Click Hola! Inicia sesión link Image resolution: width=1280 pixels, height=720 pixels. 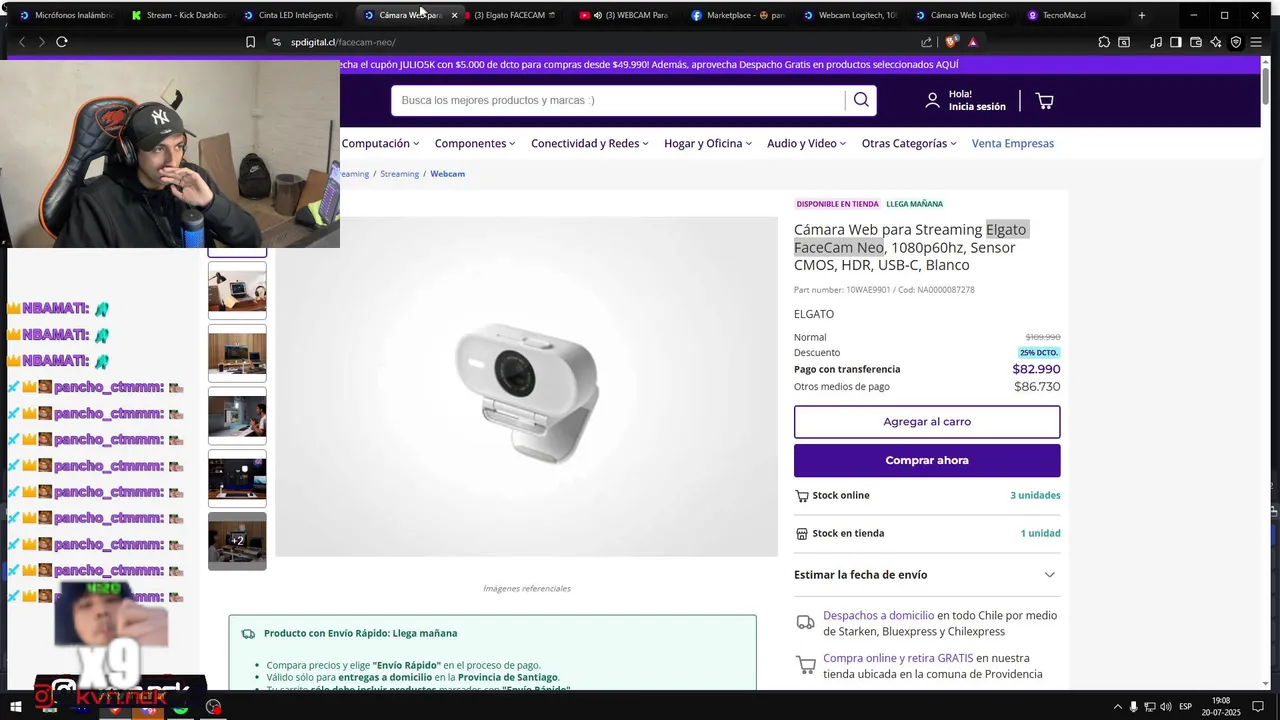point(977,101)
